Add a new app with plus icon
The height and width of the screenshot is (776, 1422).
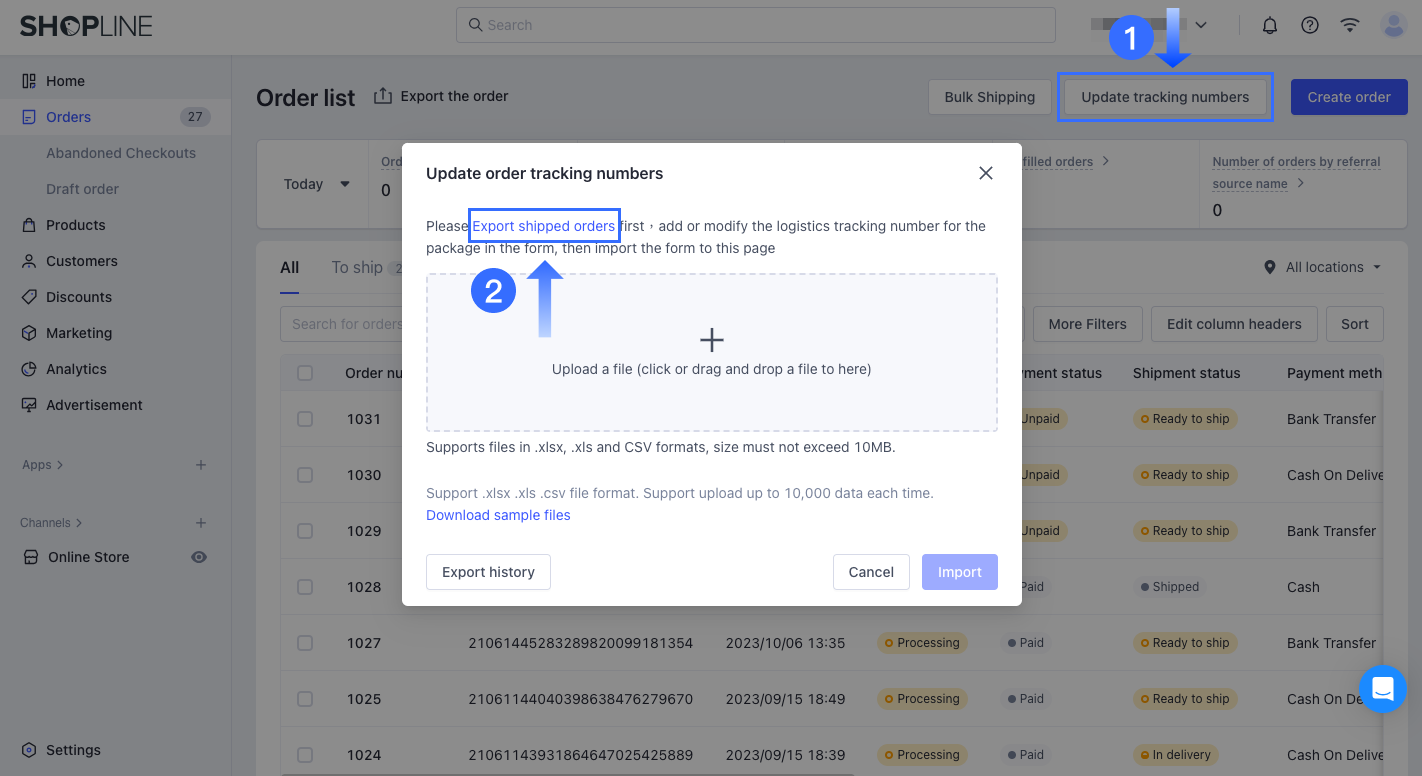pos(201,465)
